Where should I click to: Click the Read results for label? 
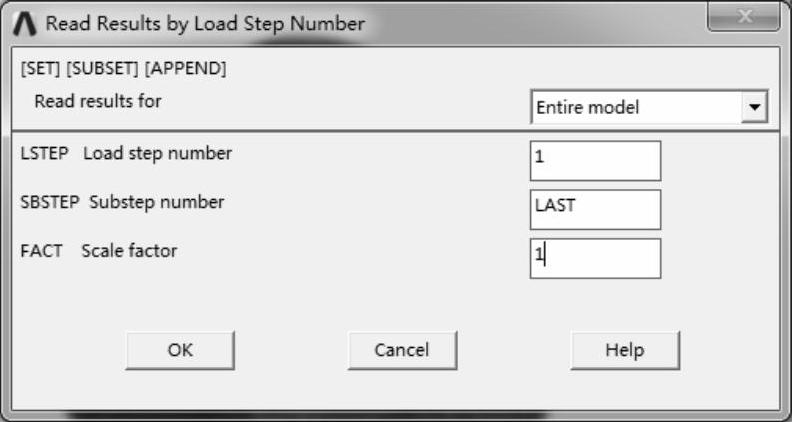coord(97,101)
